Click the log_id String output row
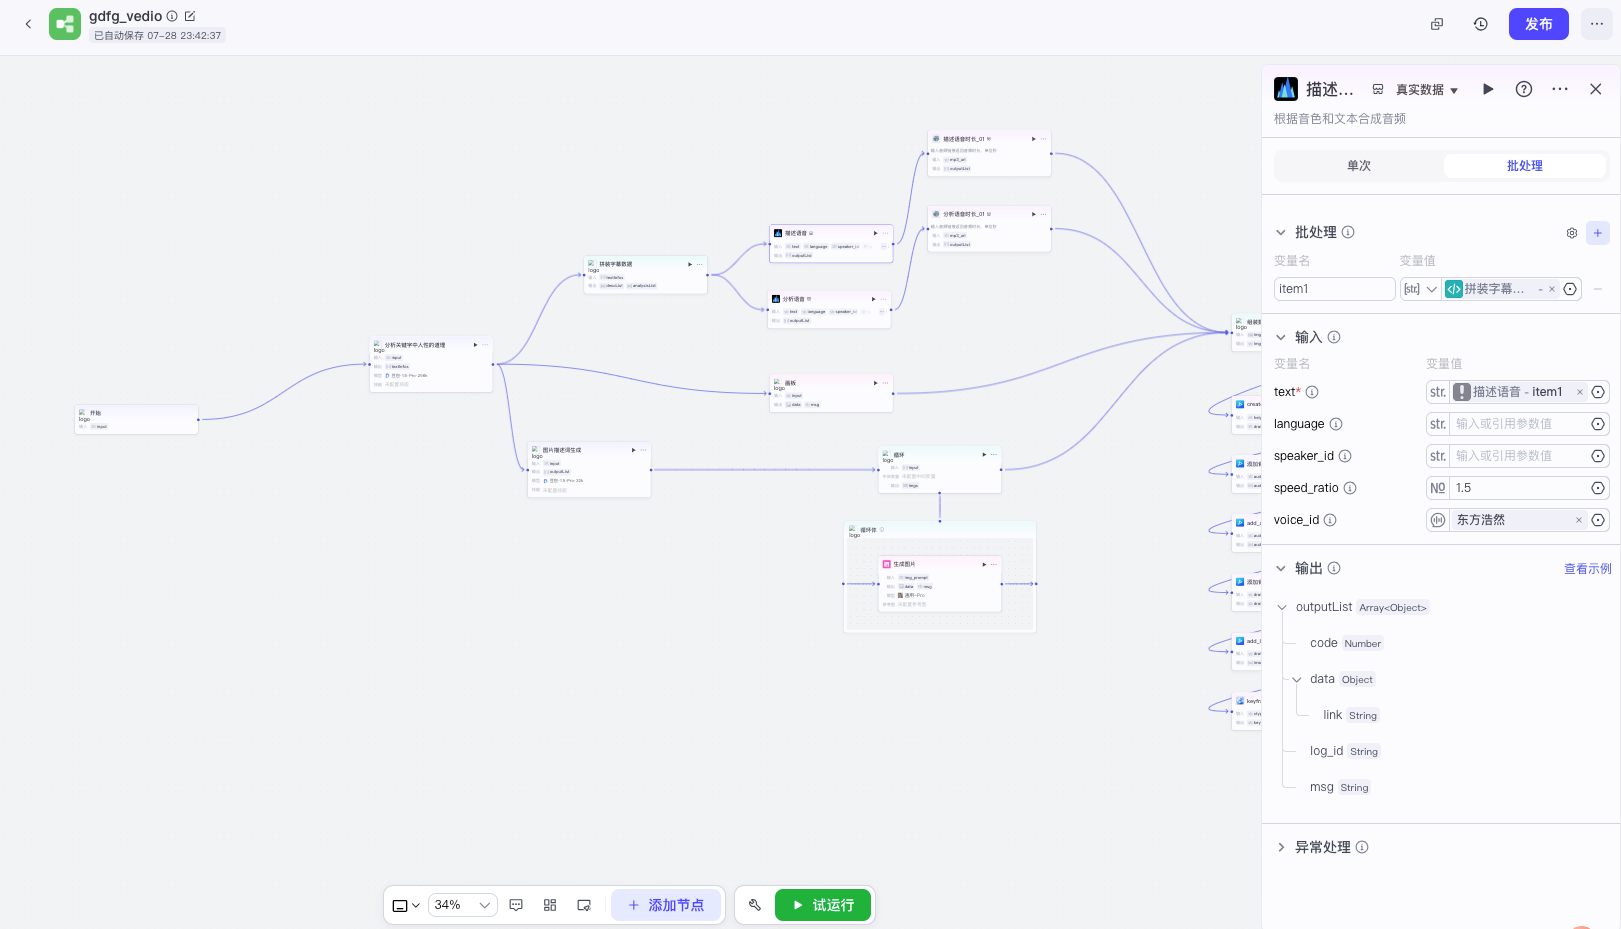 pos(1345,751)
